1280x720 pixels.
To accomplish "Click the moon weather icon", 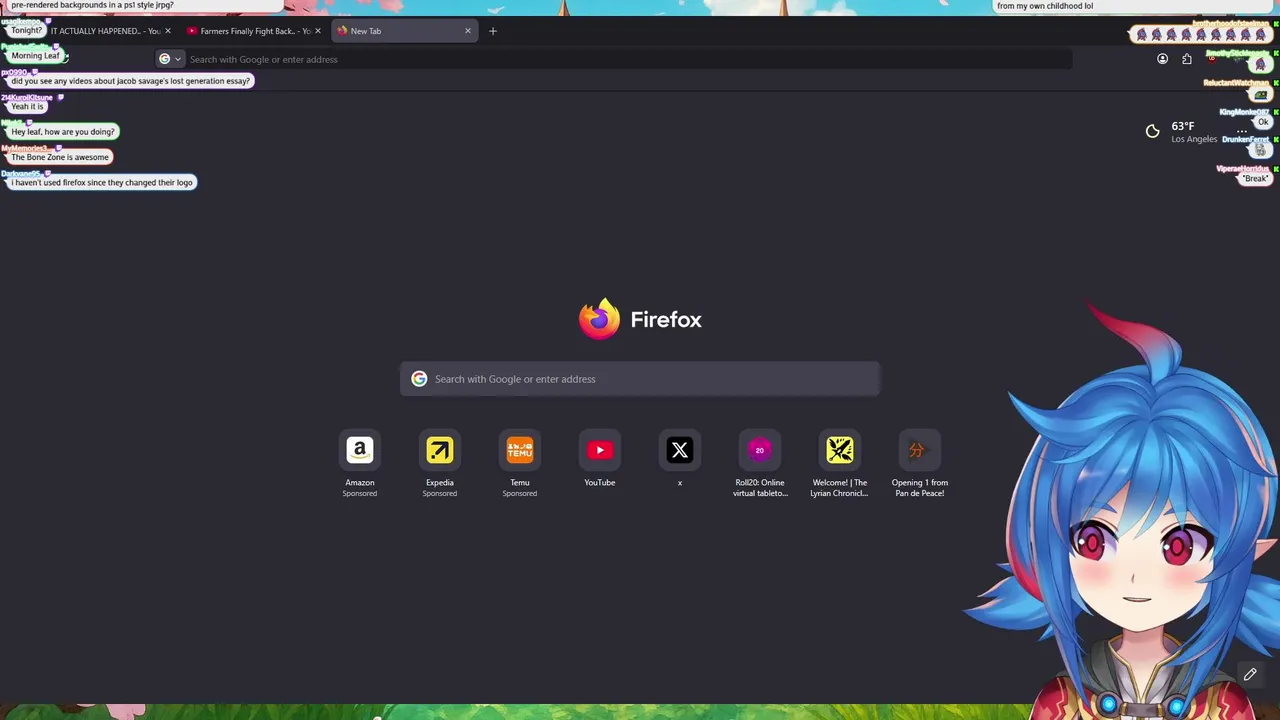I will click(x=1152, y=131).
